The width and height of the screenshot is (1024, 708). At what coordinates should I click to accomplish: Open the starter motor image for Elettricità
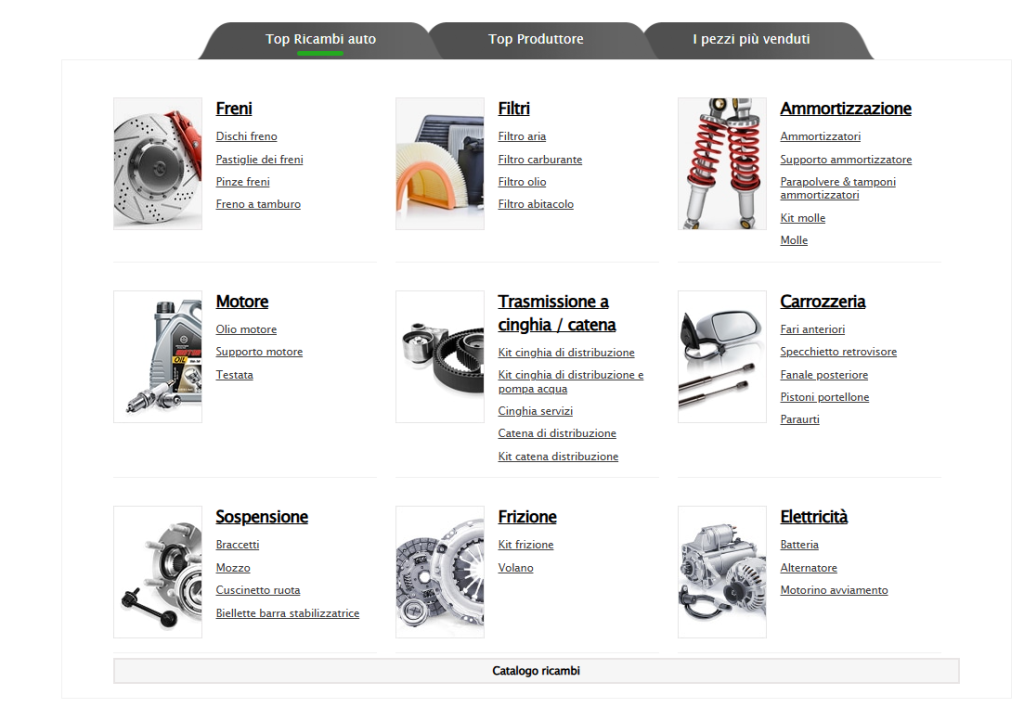point(722,572)
